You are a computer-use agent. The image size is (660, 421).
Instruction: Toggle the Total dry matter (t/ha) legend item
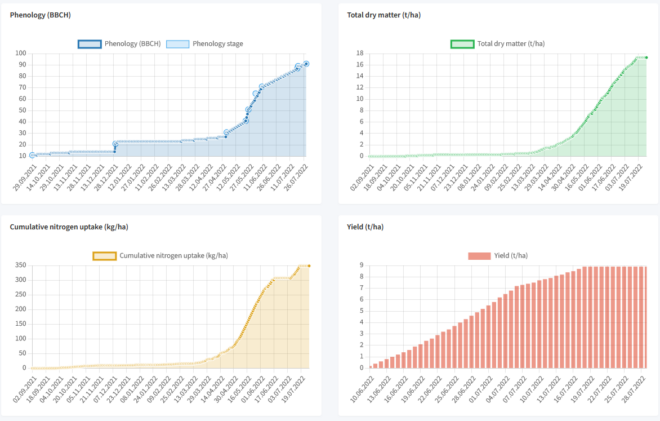pyautogui.click(x=498, y=44)
